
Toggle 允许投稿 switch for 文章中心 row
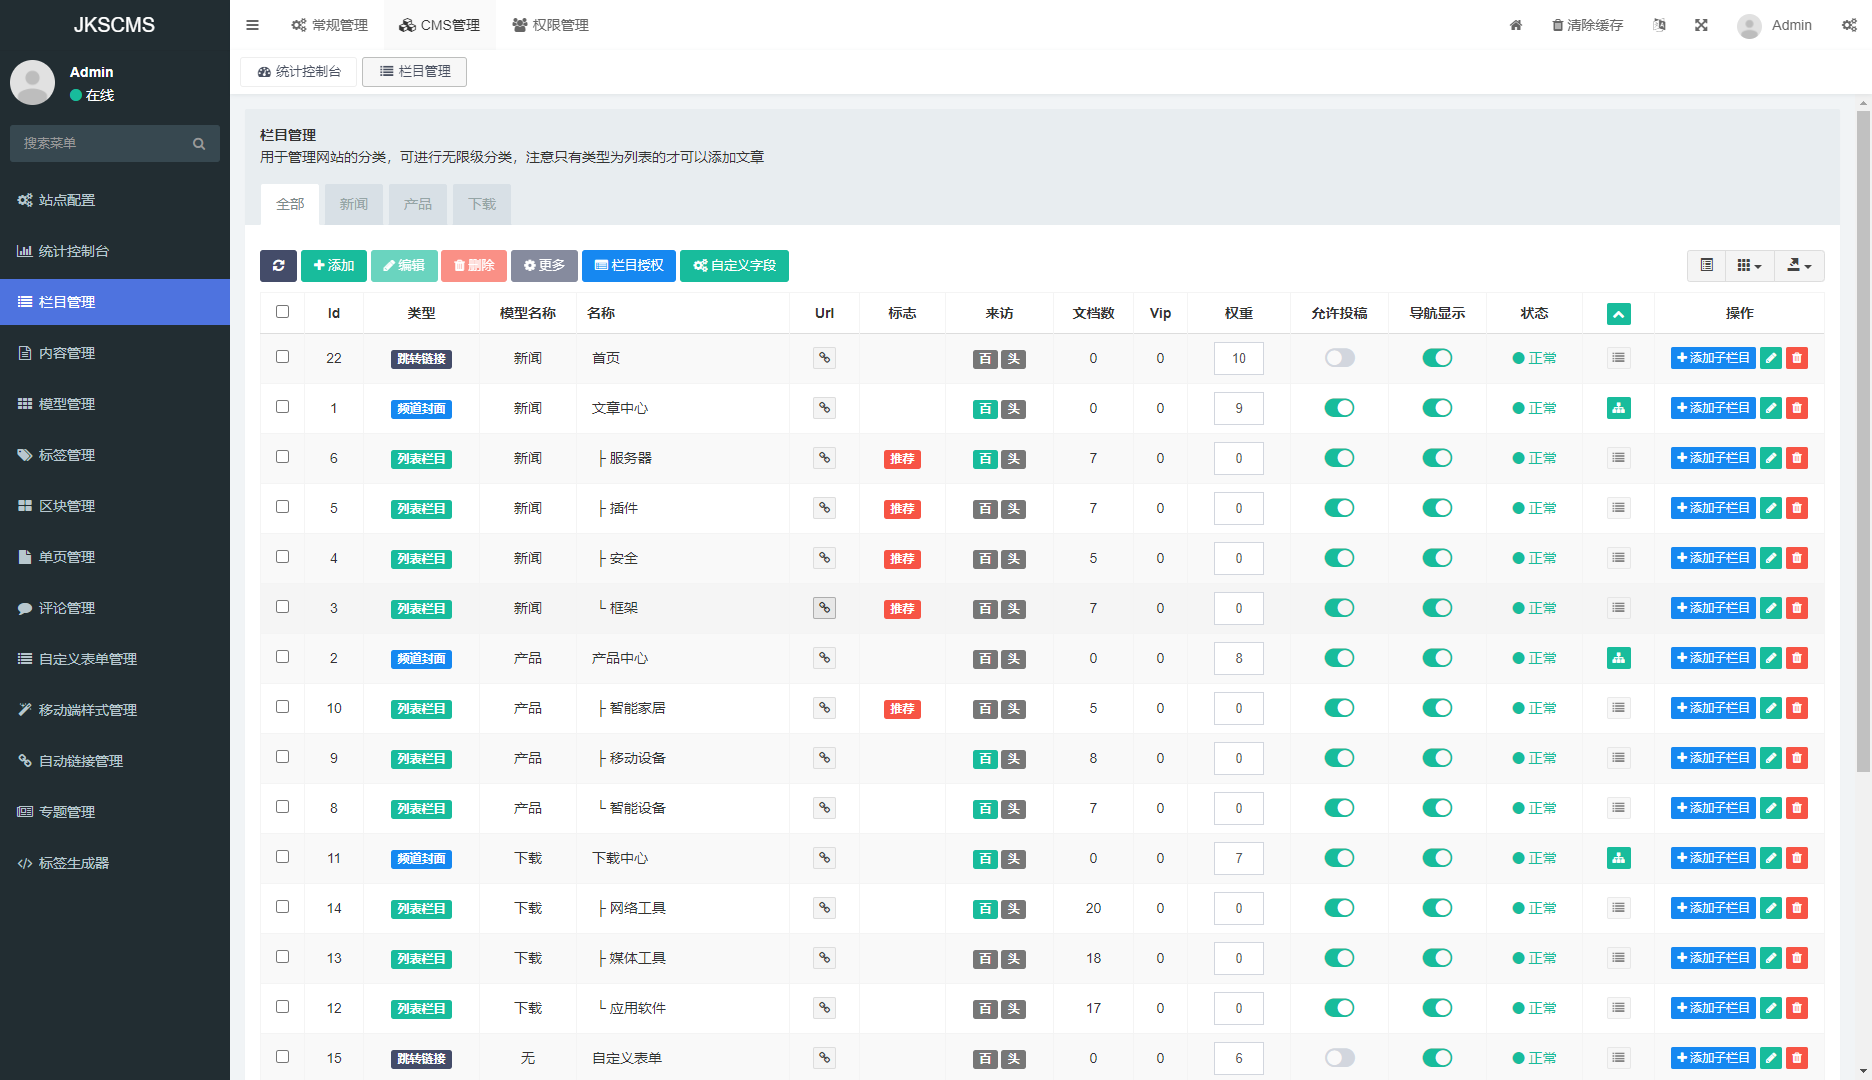point(1339,408)
